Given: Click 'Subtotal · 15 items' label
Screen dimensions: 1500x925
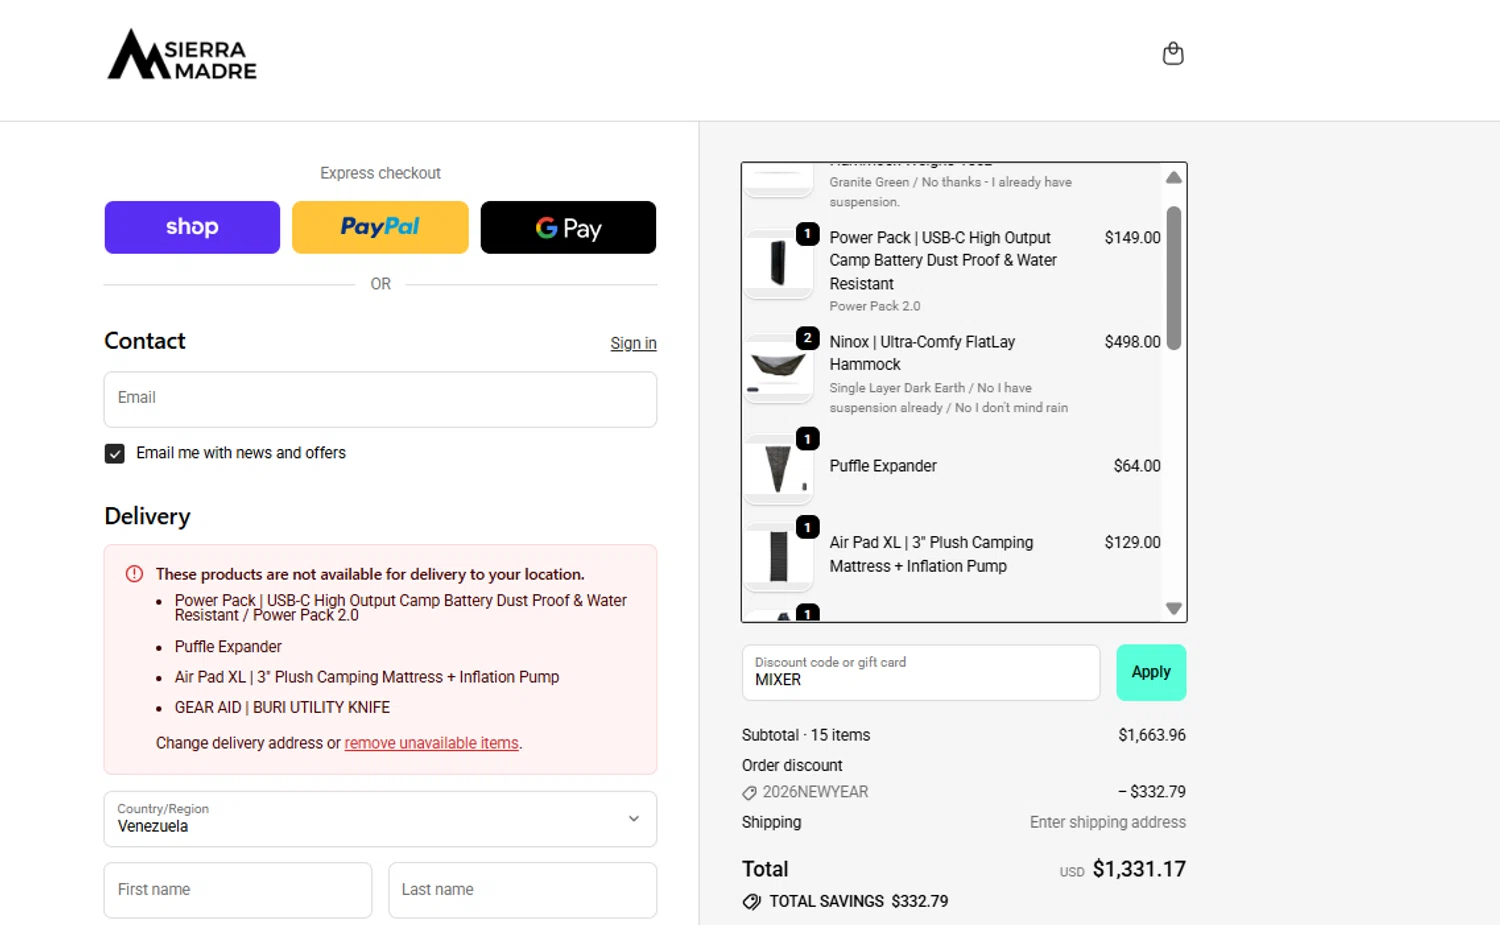Looking at the screenshot, I should 806,735.
